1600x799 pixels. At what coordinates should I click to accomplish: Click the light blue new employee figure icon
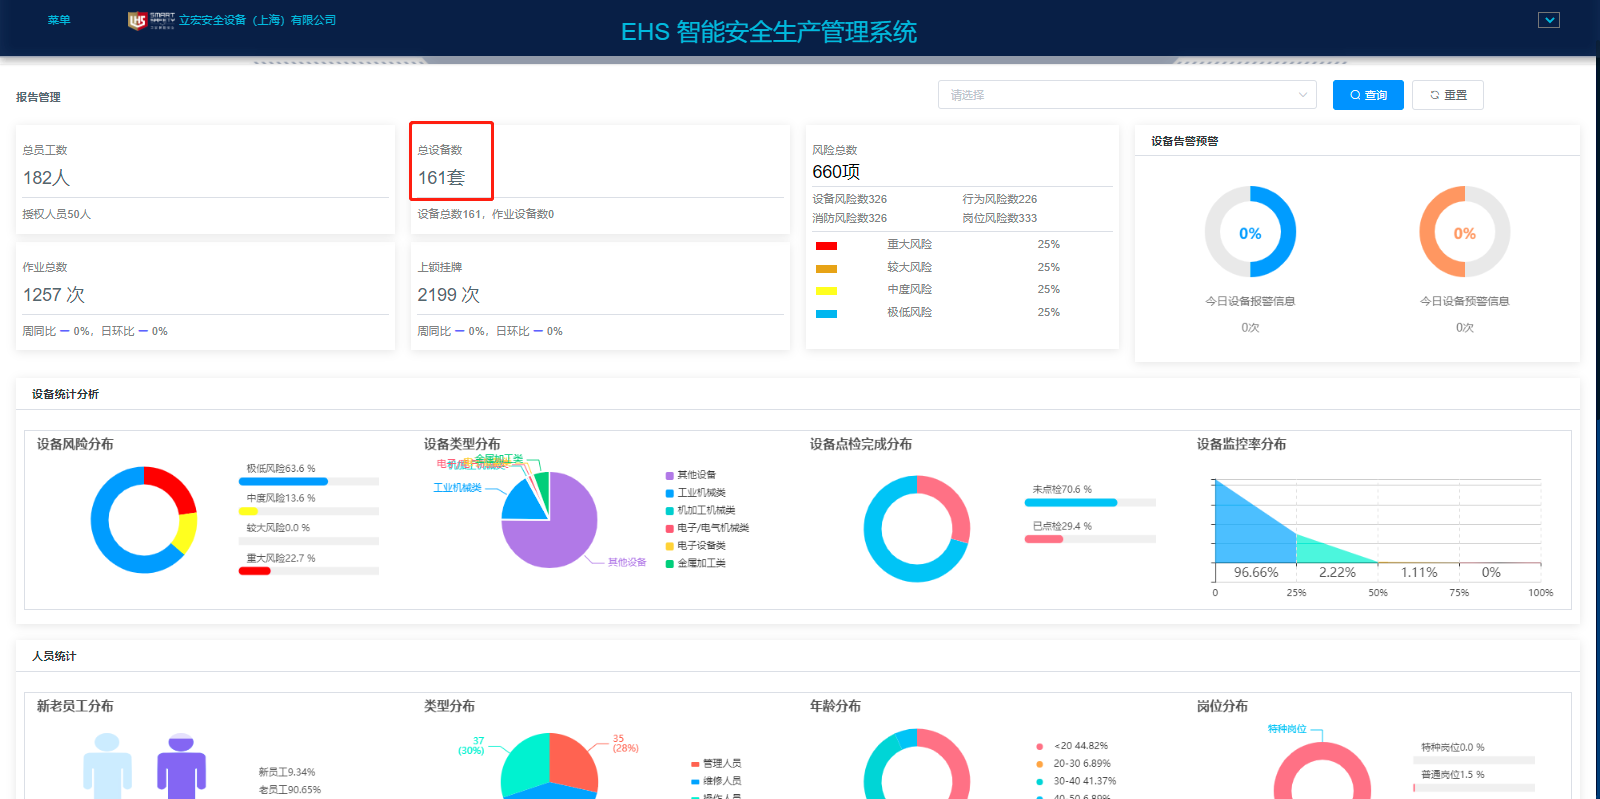(x=107, y=766)
